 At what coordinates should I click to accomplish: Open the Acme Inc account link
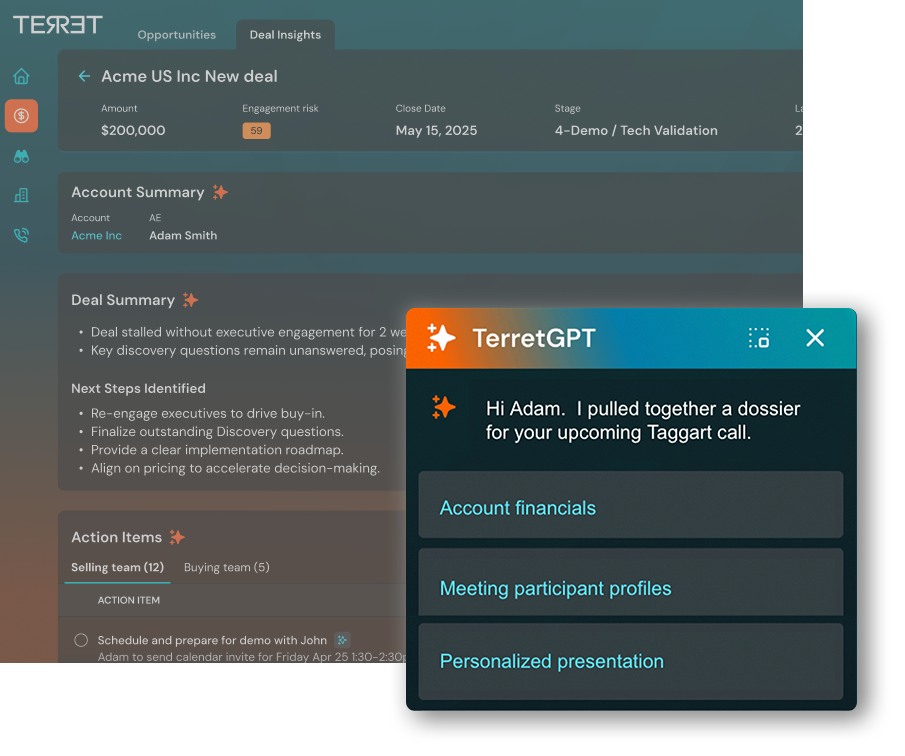(96, 235)
